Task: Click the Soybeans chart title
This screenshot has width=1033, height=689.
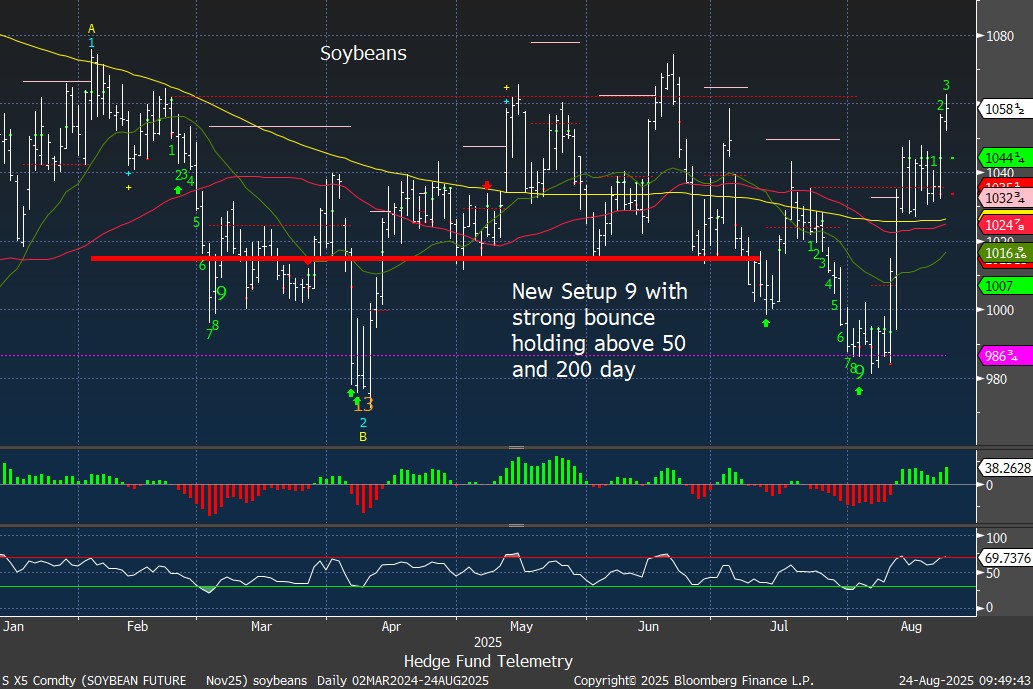Action: (x=363, y=54)
